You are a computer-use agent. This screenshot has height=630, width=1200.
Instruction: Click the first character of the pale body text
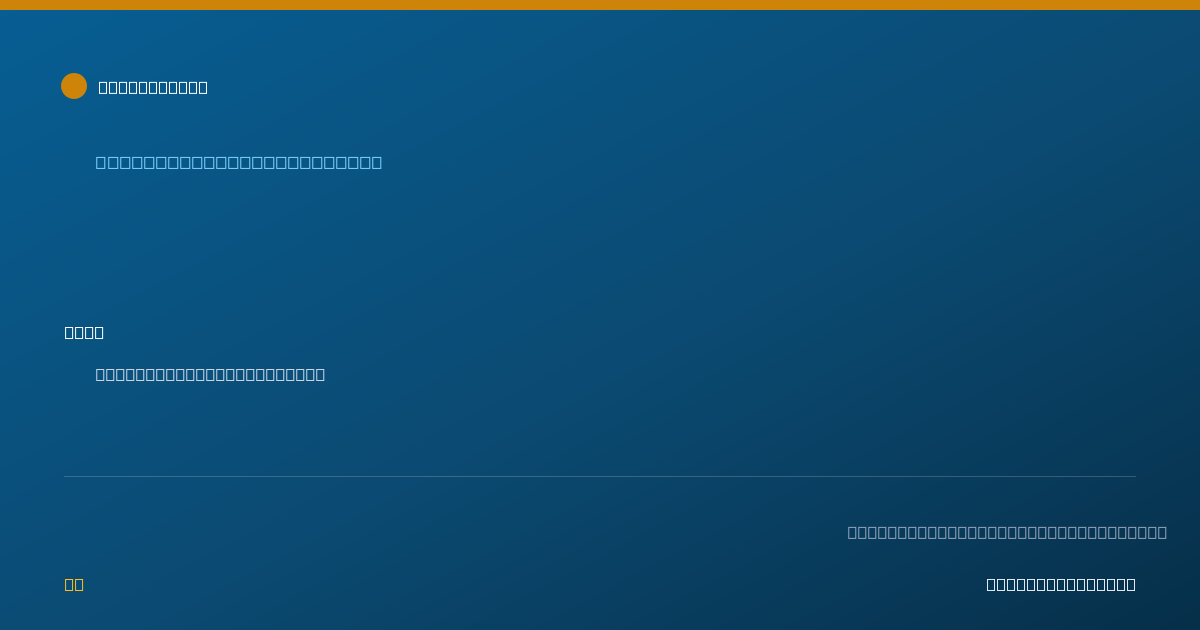[100, 374]
